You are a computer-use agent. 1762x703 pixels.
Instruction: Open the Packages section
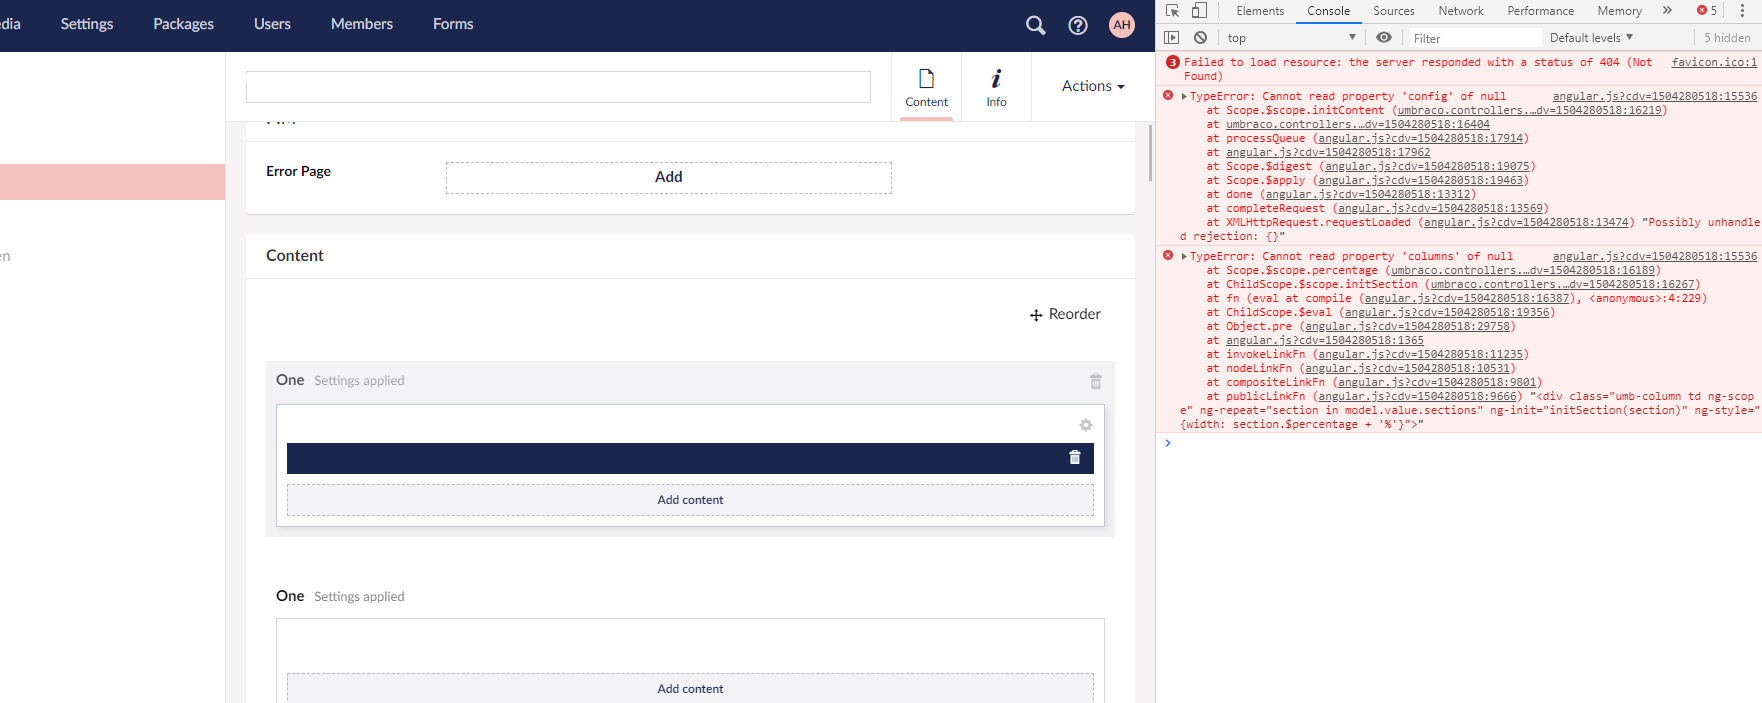pyautogui.click(x=183, y=24)
